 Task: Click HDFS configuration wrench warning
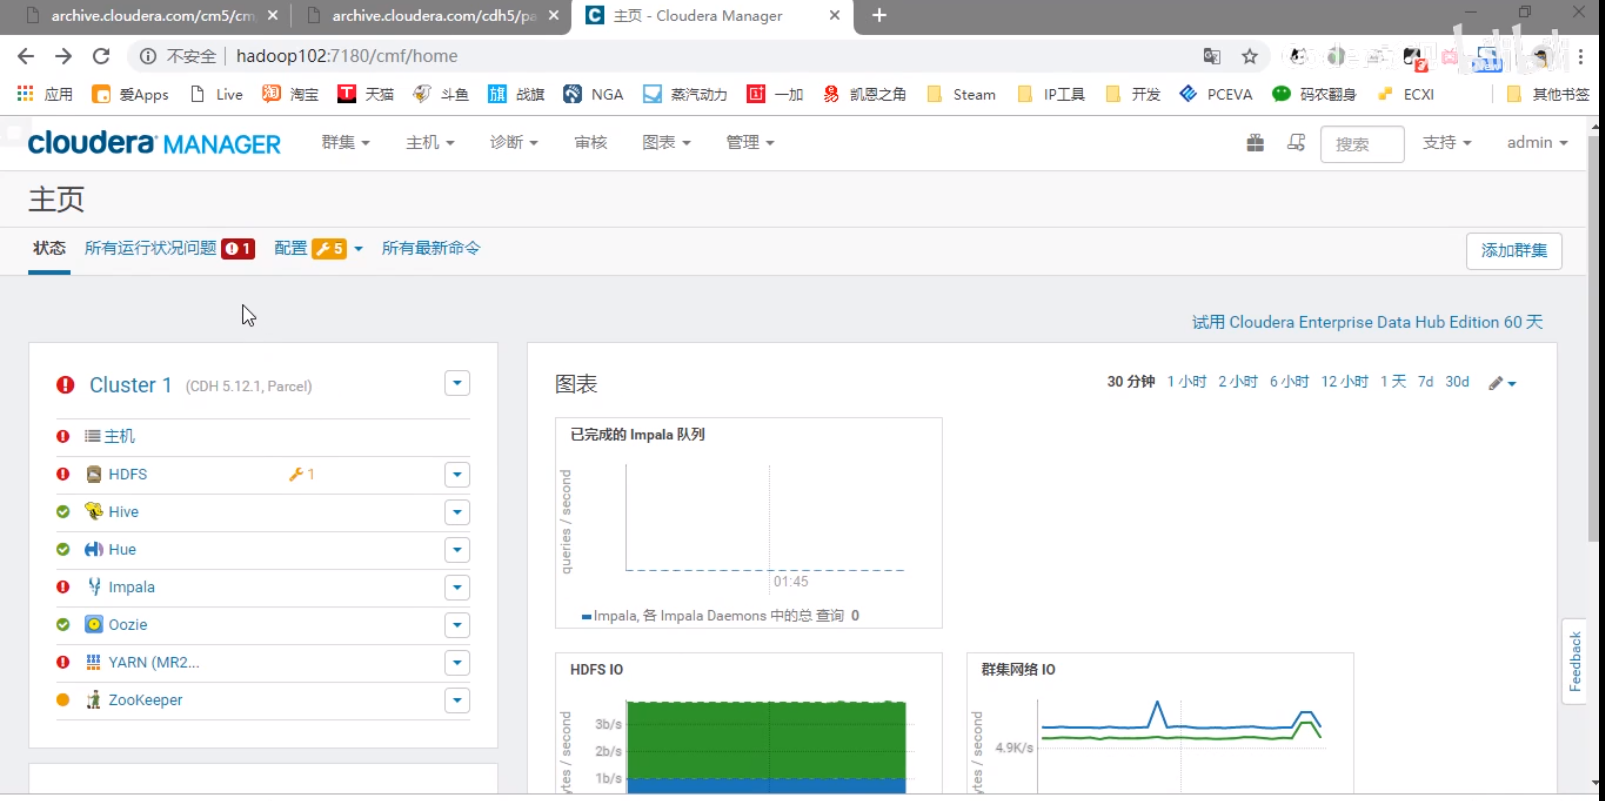click(x=301, y=474)
